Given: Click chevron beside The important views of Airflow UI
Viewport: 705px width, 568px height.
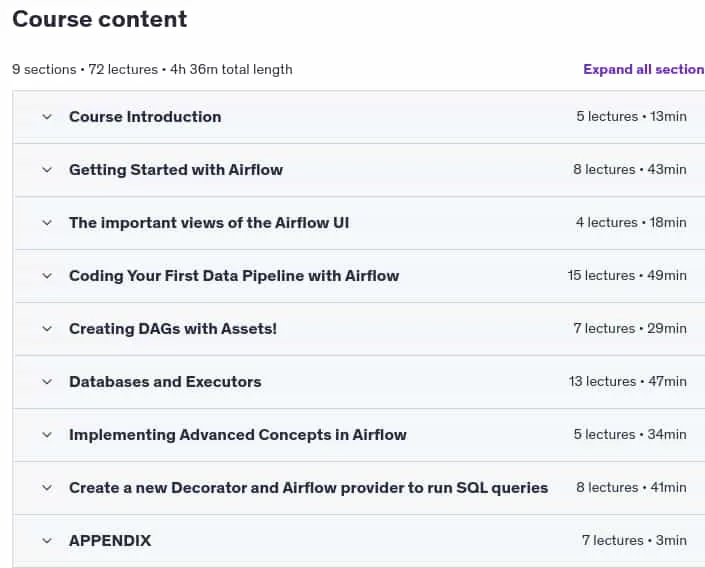Looking at the screenshot, I should click(47, 223).
